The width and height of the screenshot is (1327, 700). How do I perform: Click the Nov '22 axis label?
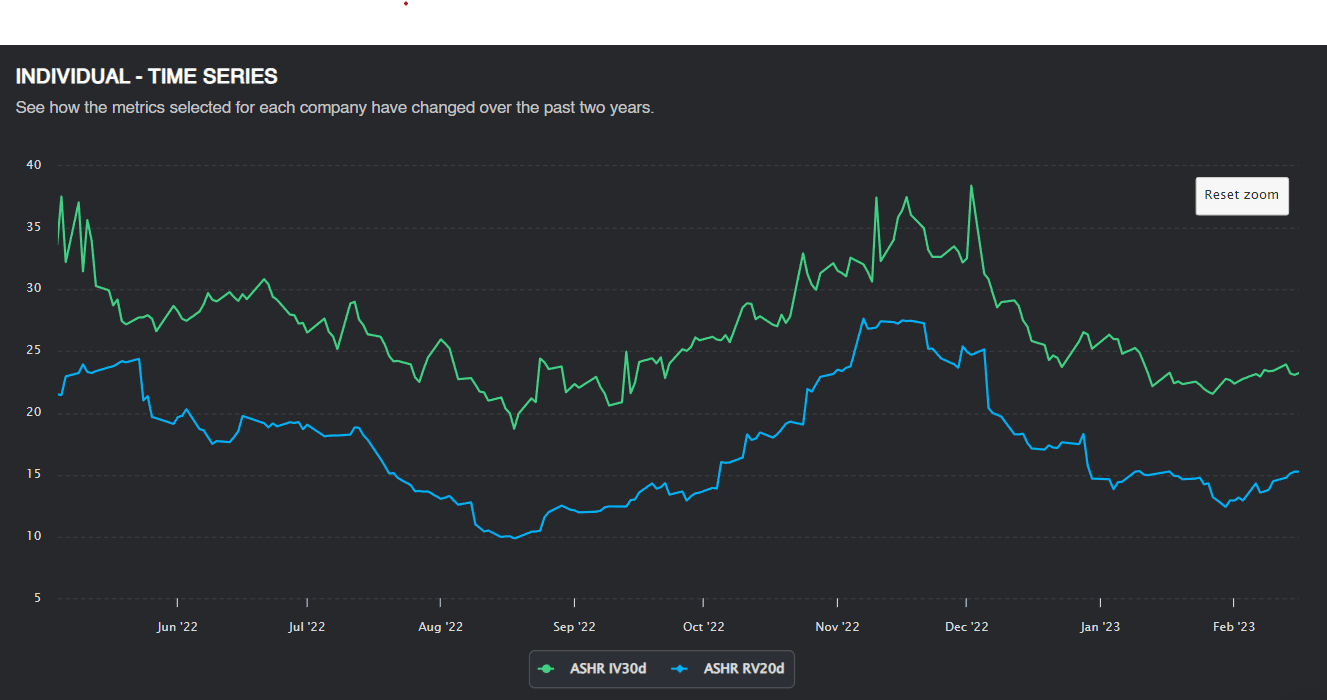(x=837, y=627)
